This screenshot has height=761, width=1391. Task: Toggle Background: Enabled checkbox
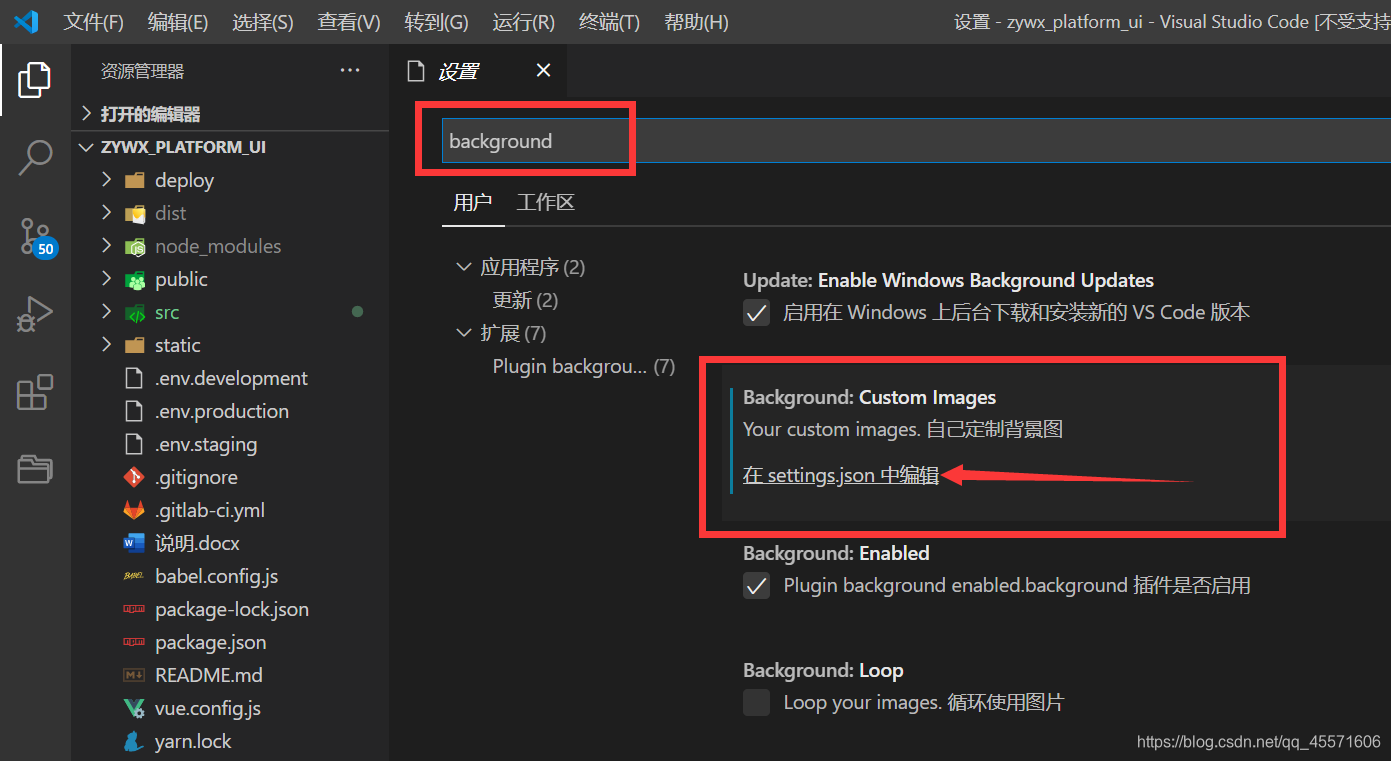pos(757,586)
